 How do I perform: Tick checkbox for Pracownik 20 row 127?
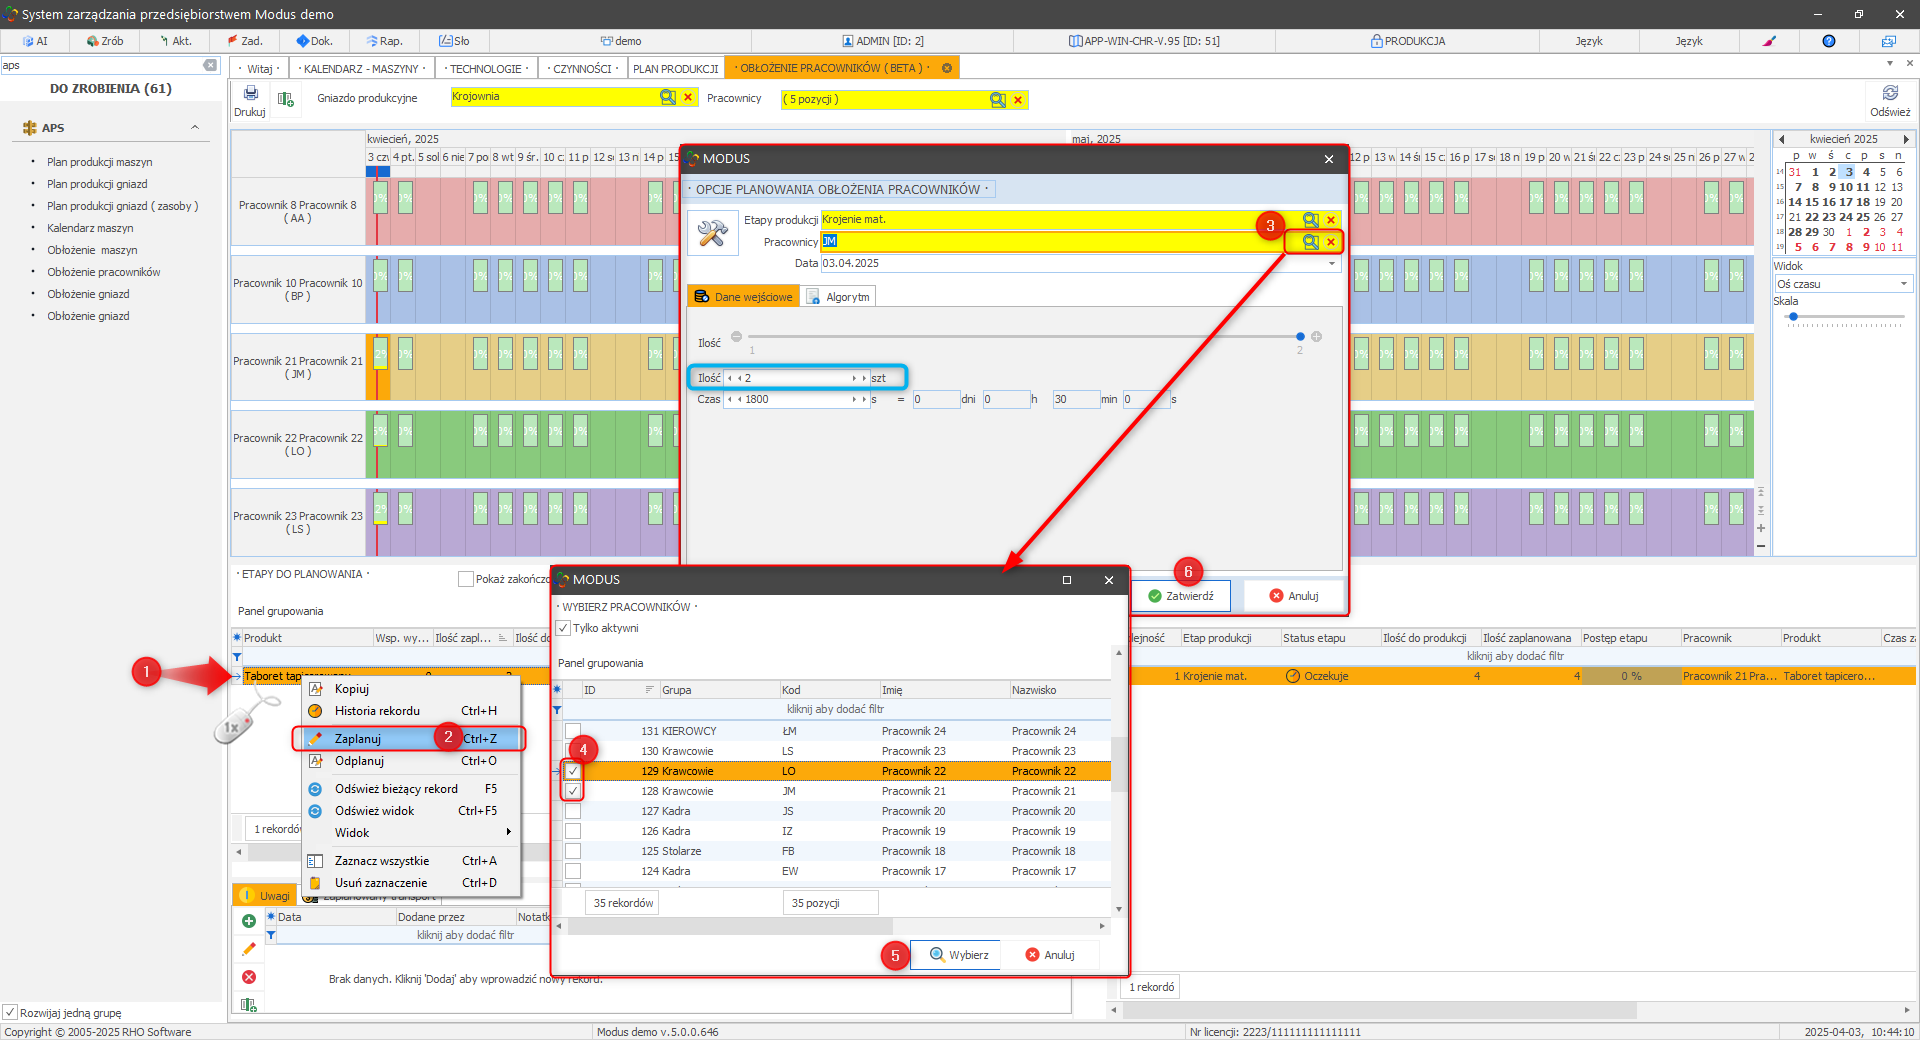pos(573,811)
